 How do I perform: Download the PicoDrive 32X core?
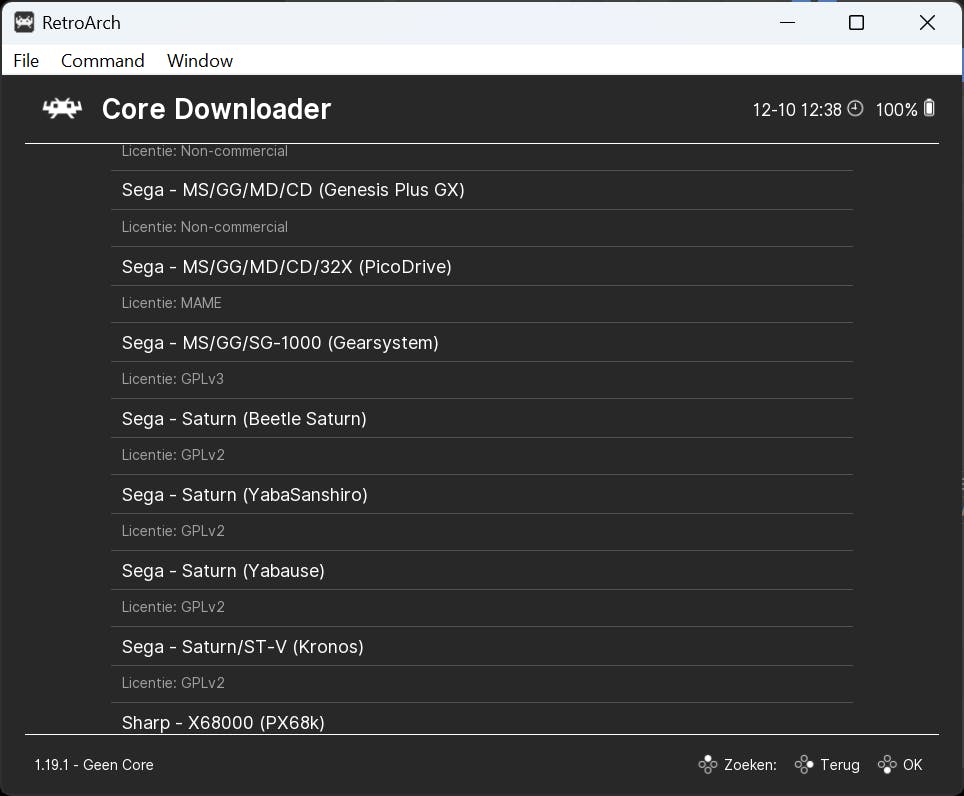287,267
